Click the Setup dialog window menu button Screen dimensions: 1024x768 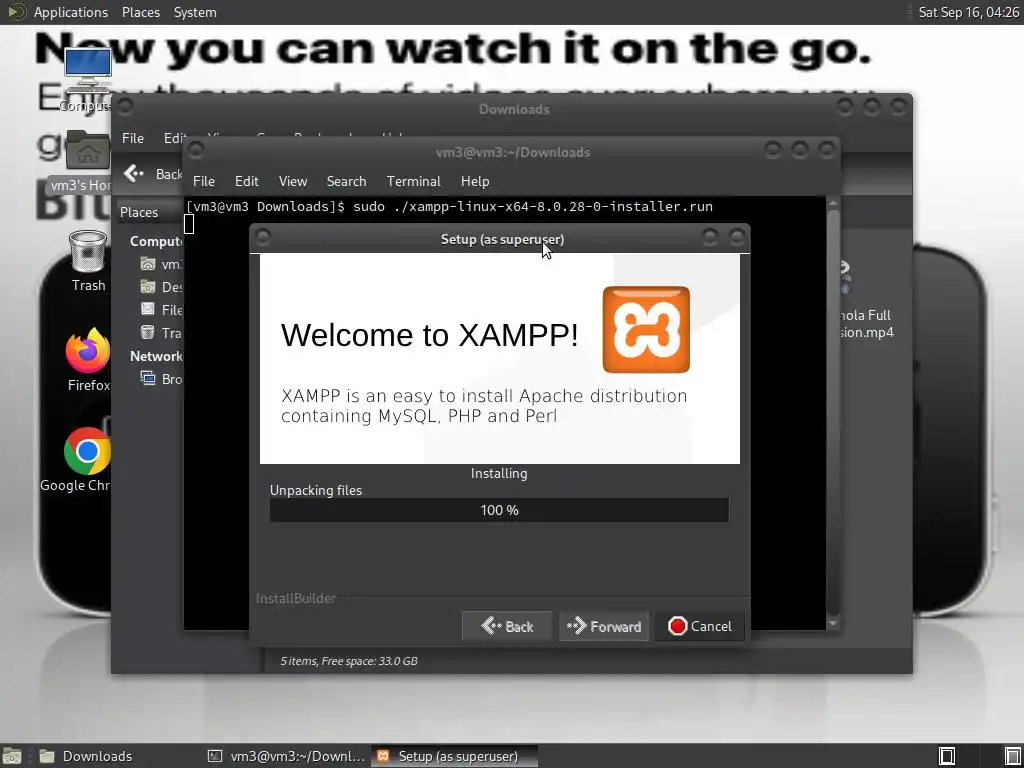pos(263,238)
